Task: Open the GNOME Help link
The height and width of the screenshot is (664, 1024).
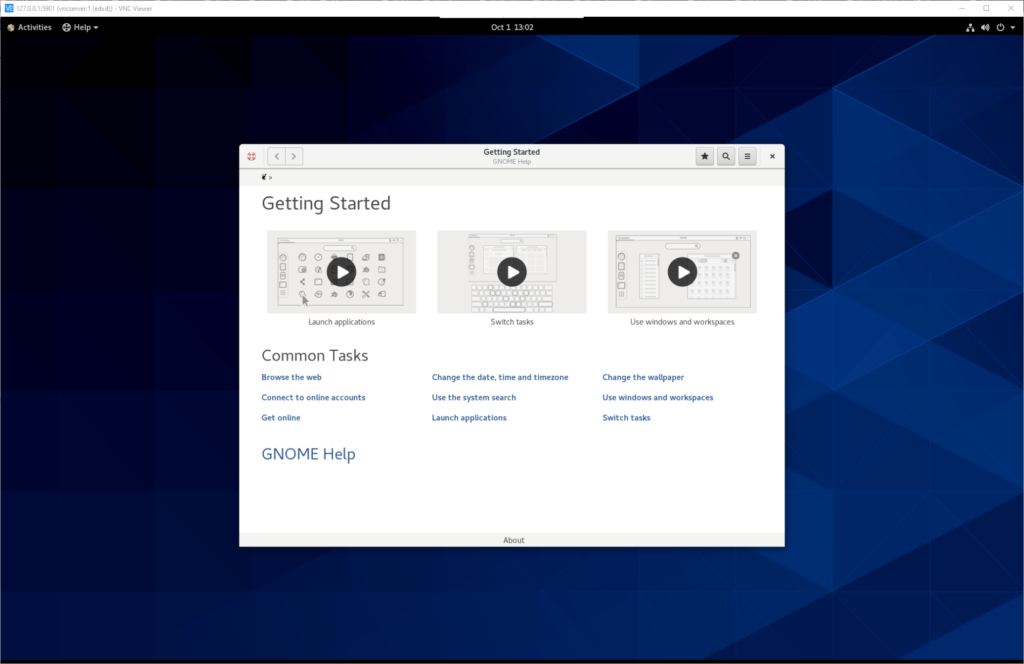Action: [308, 453]
